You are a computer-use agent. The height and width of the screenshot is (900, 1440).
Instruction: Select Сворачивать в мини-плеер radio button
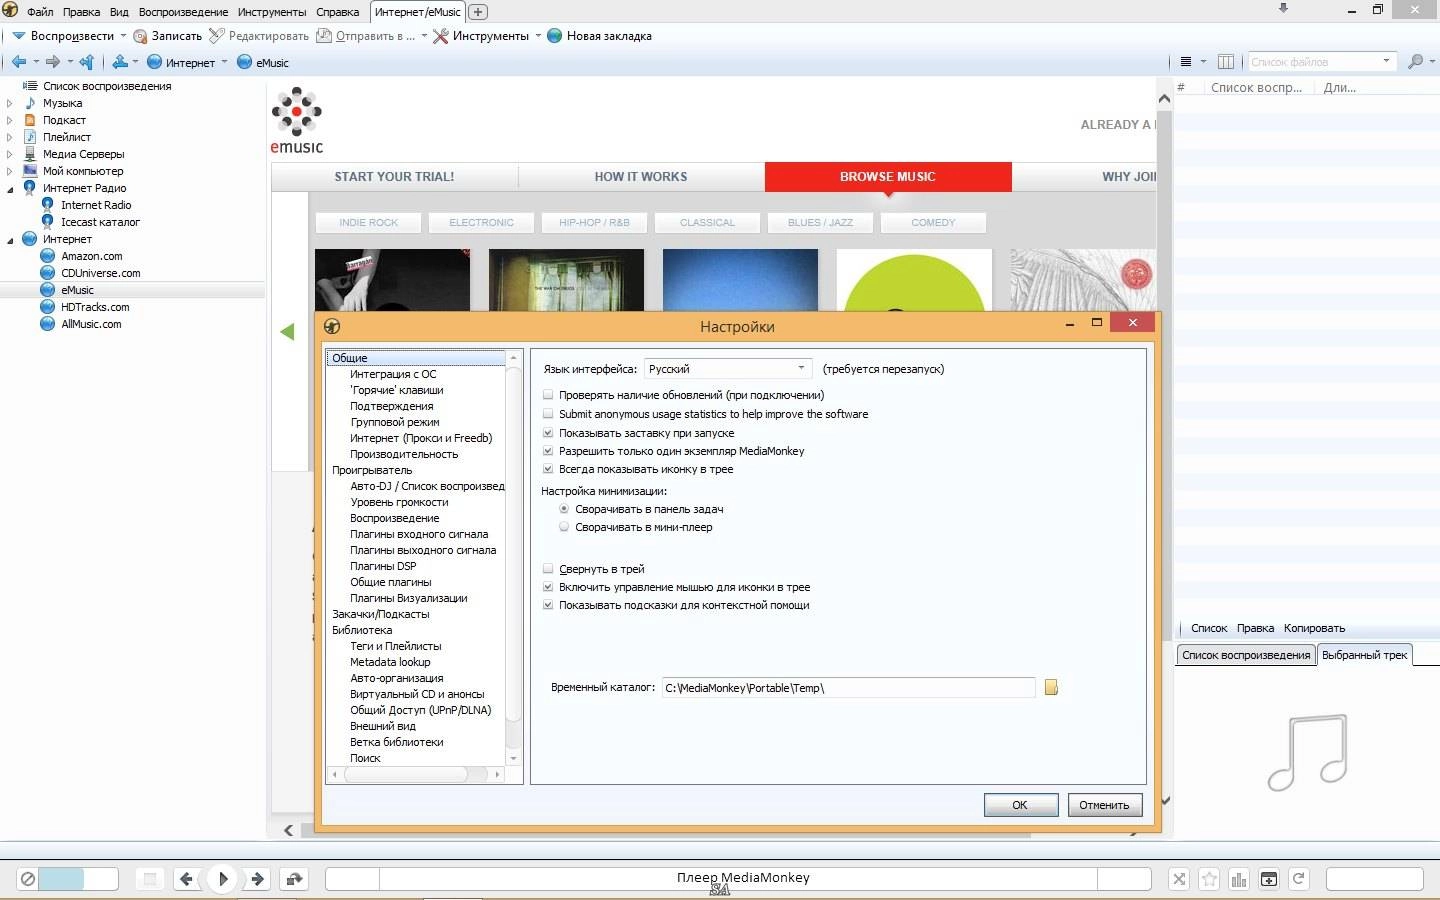[564, 527]
